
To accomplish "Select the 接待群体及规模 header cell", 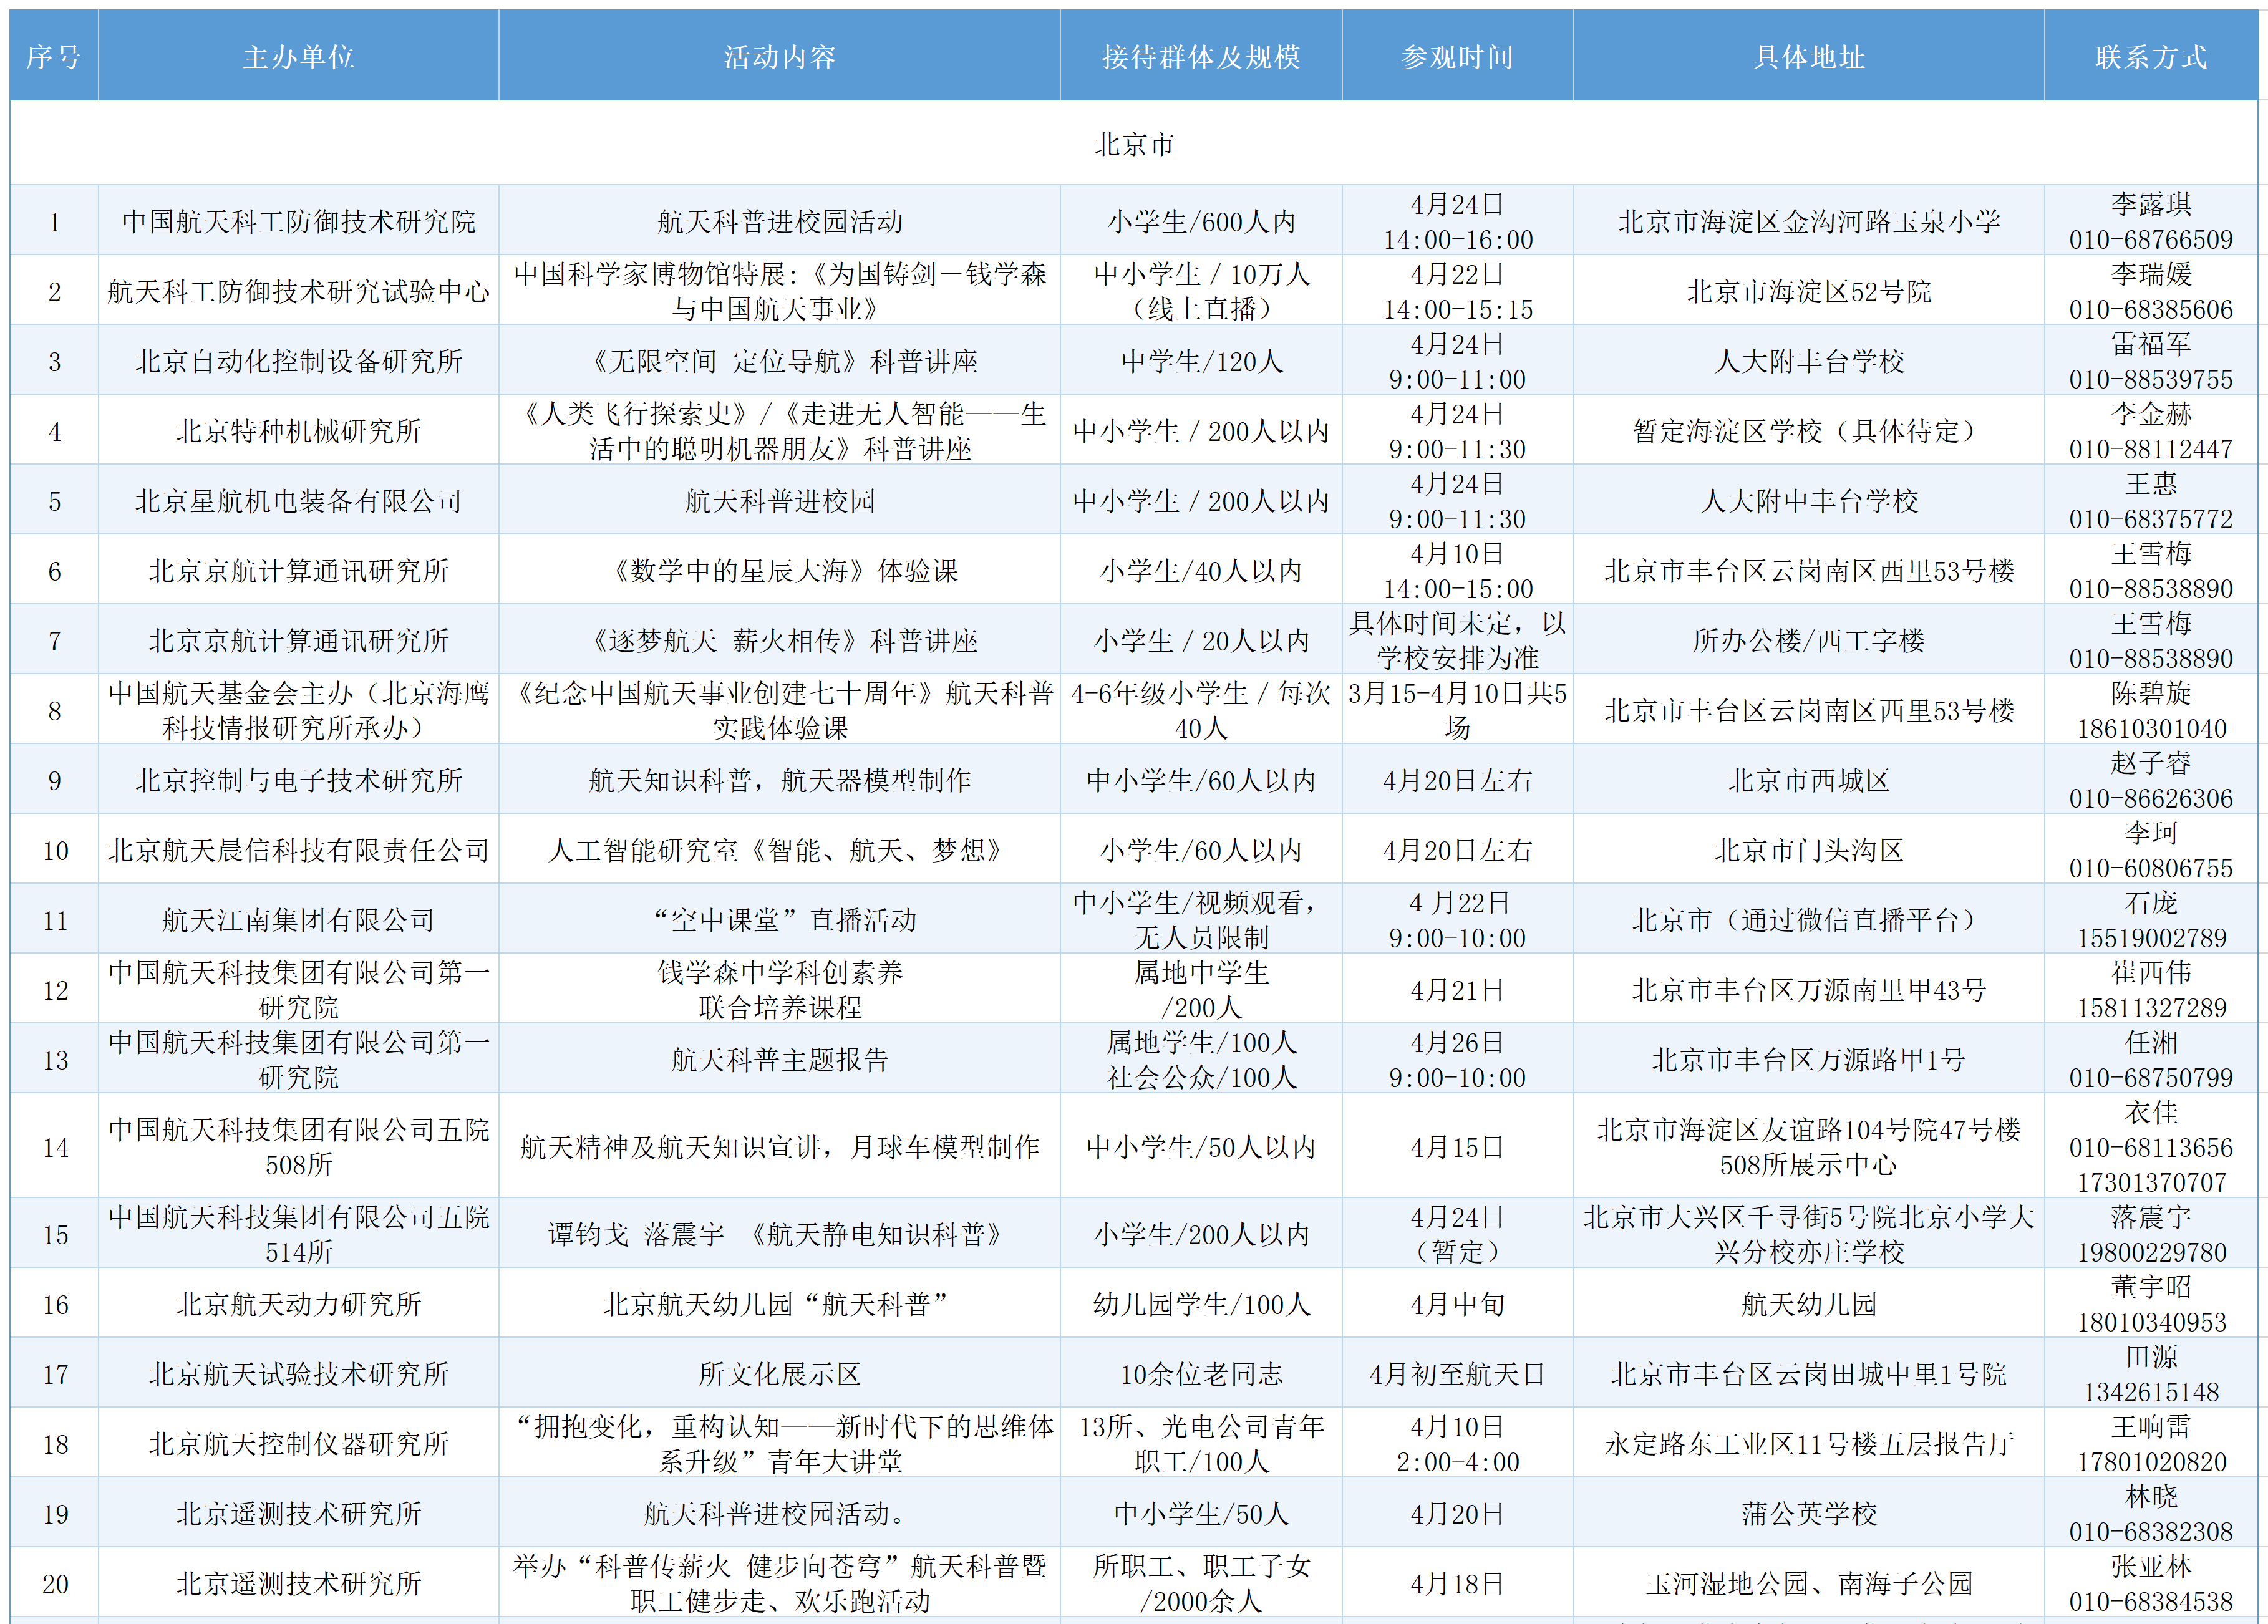I will [1200, 57].
